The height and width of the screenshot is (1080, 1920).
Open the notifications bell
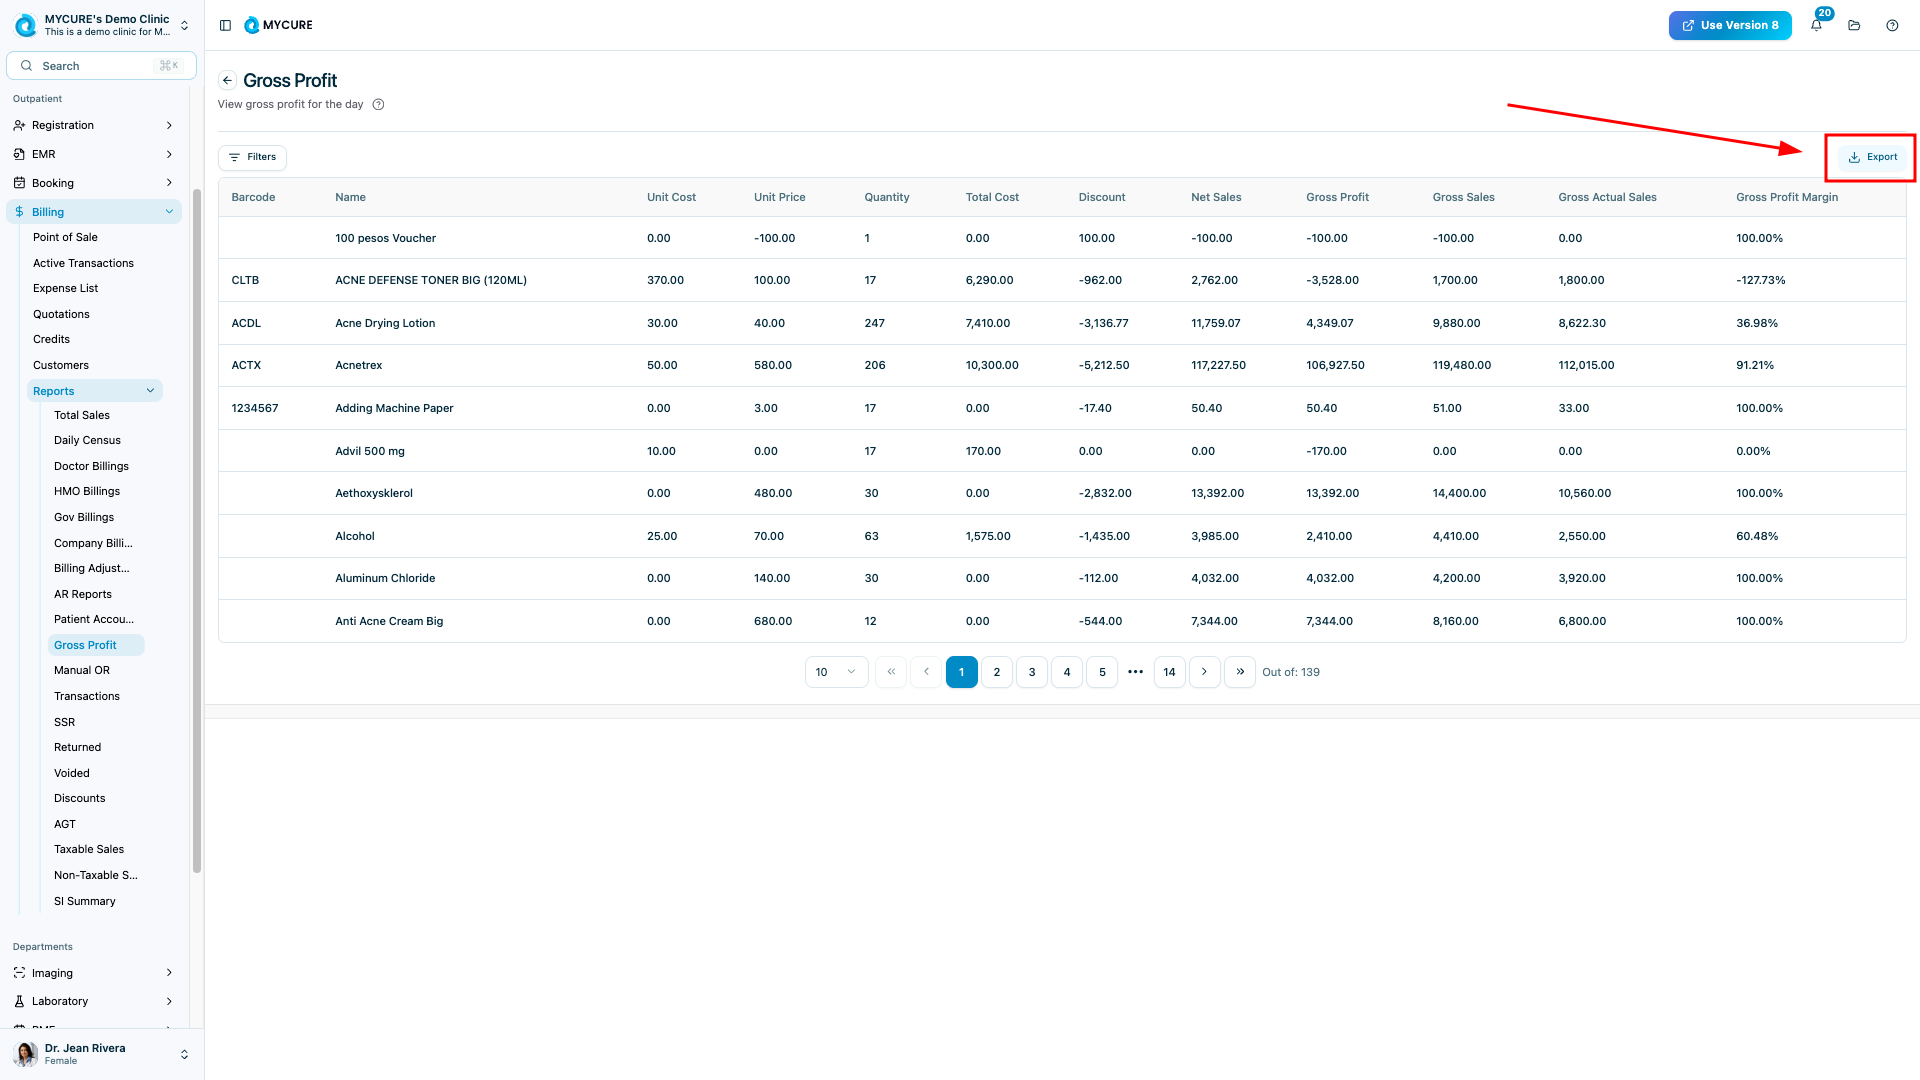[x=1816, y=25]
